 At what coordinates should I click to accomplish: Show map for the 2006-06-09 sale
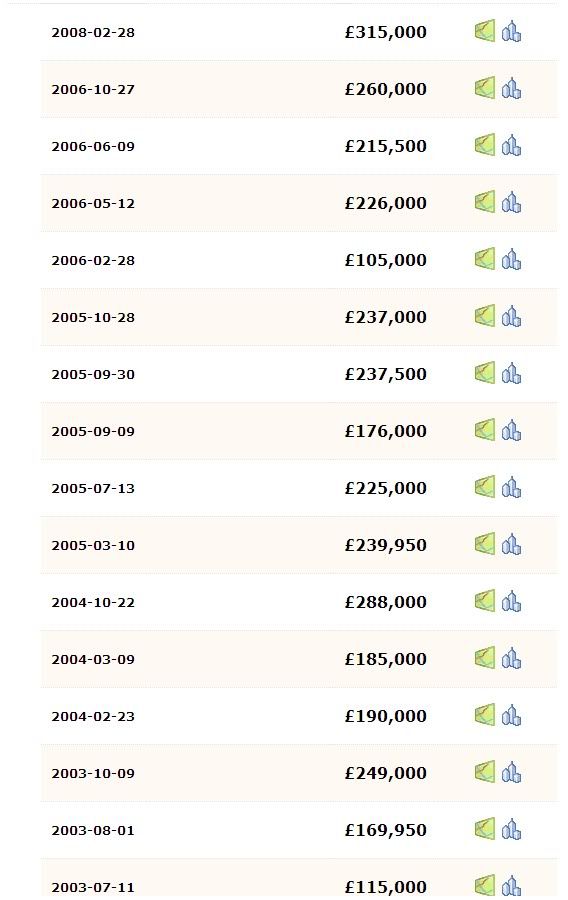[485, 145]
